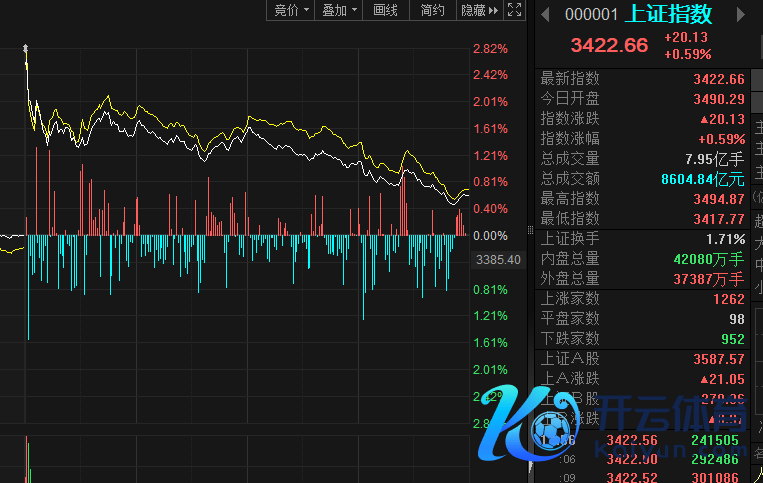Open the 竞价 dropdown menu
763x483 pixels.
tap(291, 10)
